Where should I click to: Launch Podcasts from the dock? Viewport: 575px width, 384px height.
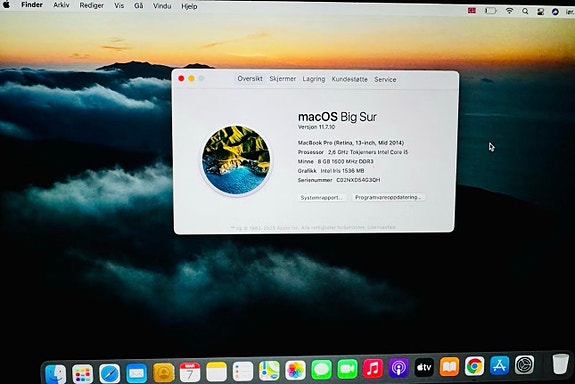[x=398, y=367]
